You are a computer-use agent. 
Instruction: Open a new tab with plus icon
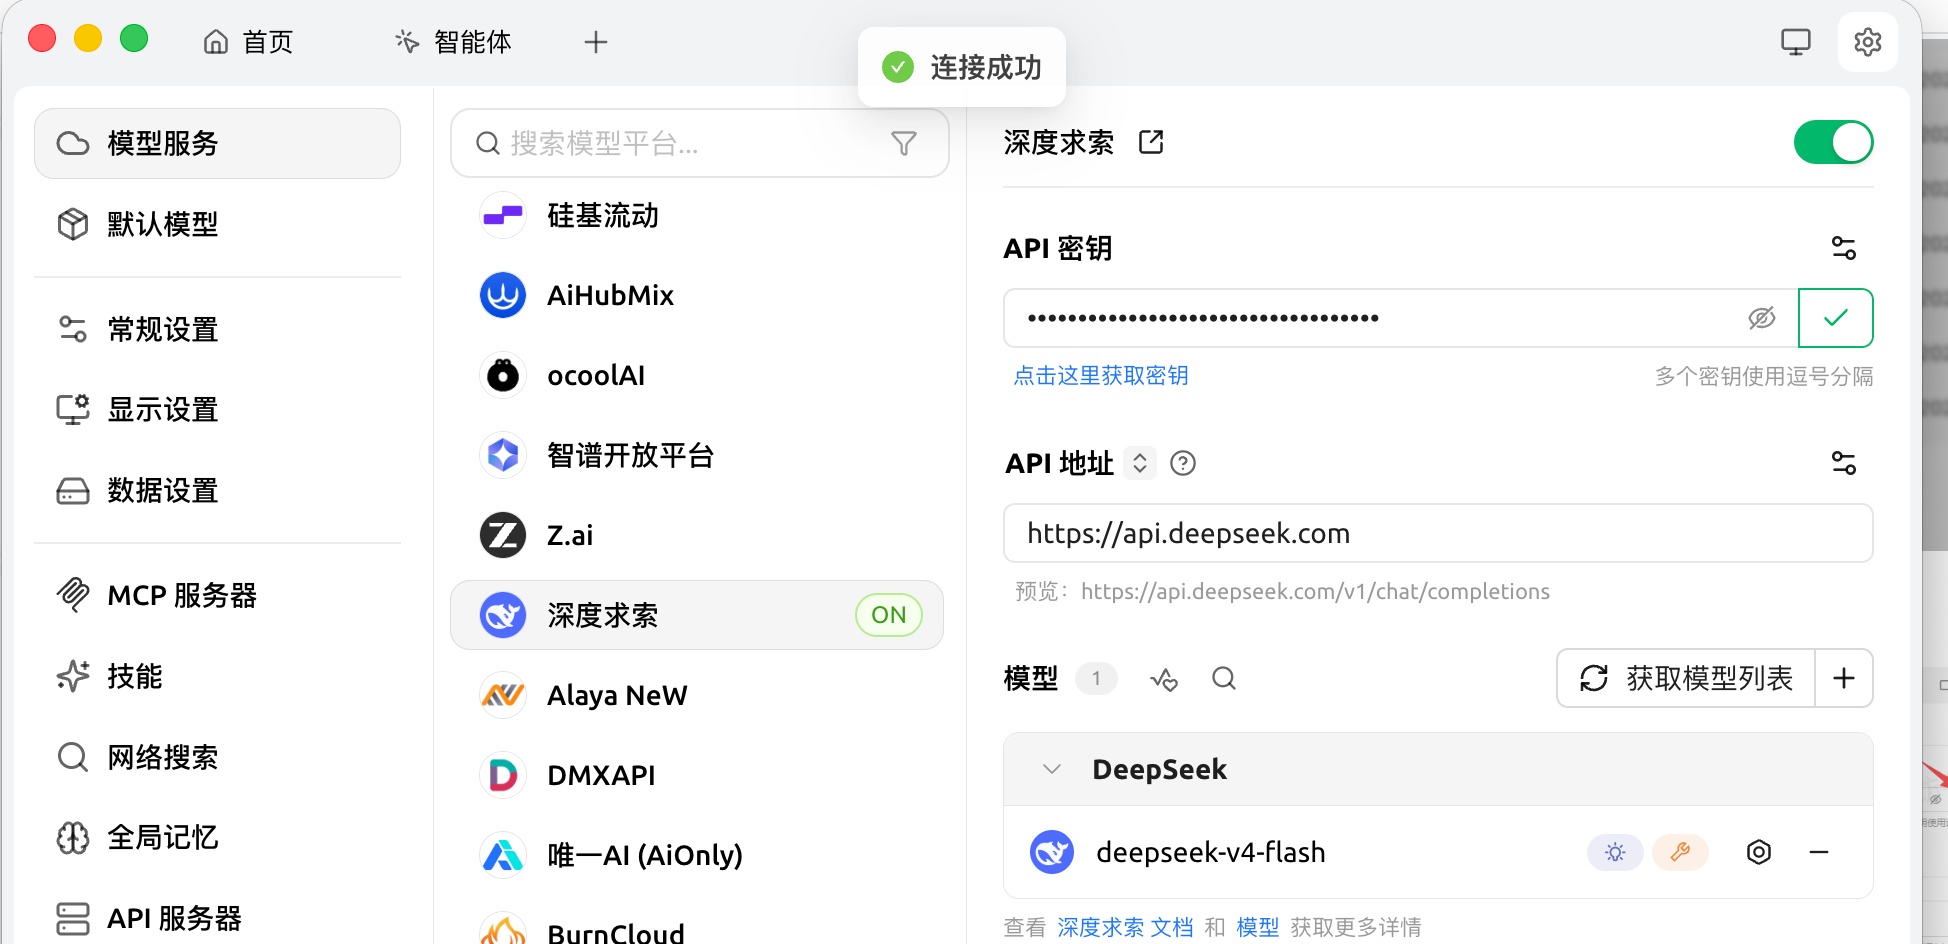(596, 42)
